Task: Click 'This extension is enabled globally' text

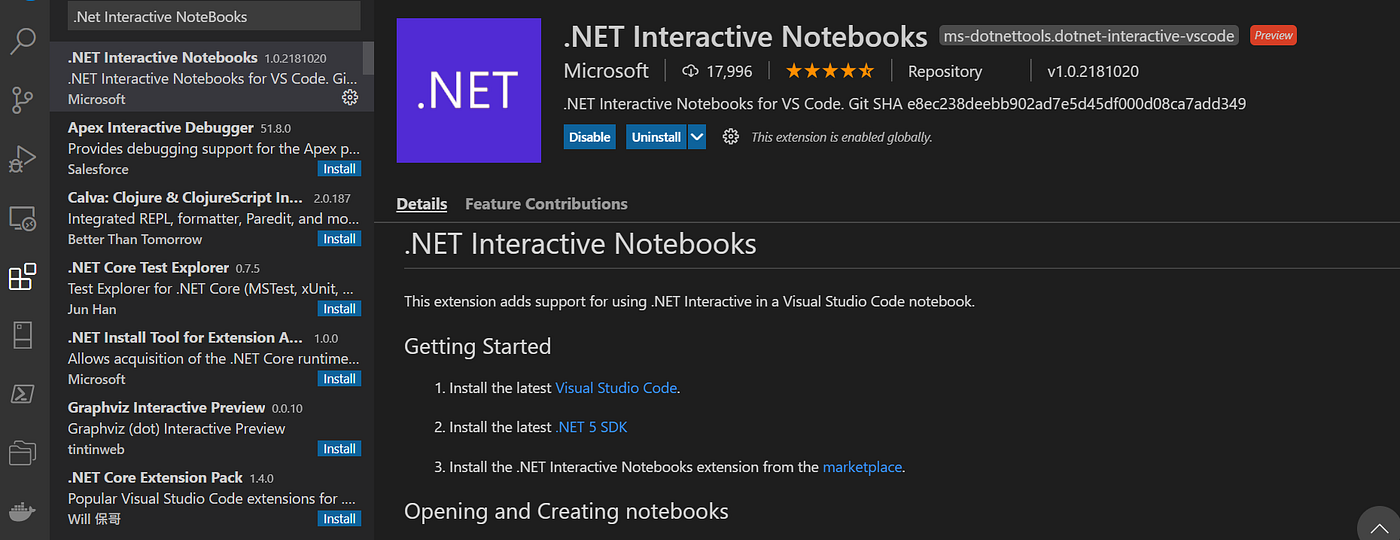Action: 841,137
